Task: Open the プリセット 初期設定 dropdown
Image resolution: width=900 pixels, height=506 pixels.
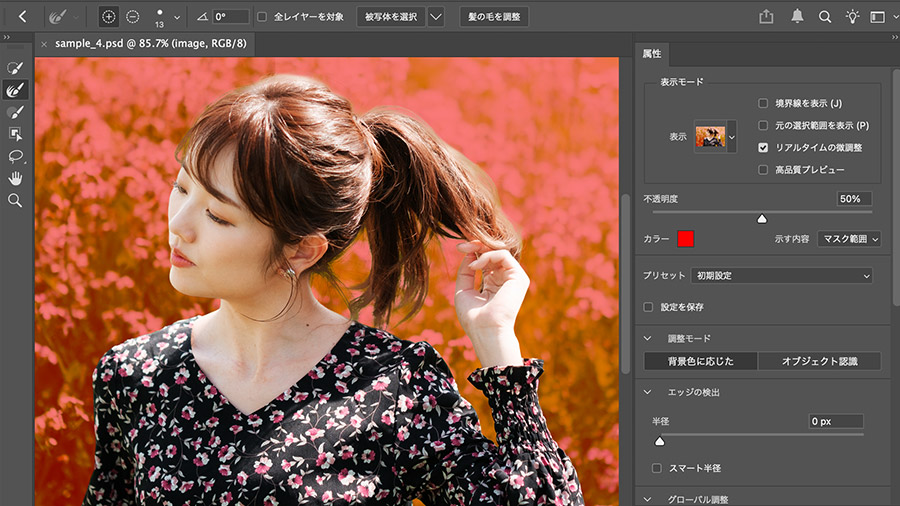Action: point(782,275)
